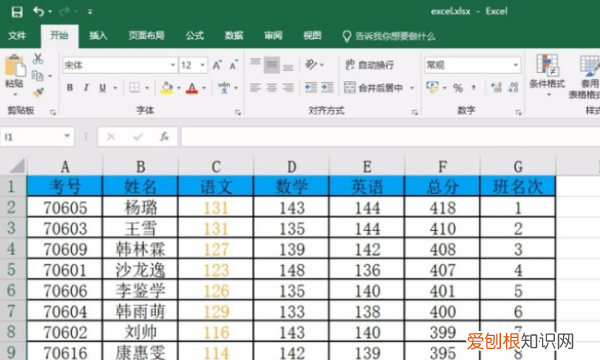Paste from clipboard with 粘贴 icon
600x360 pixels.
click(x=15, y=66)
